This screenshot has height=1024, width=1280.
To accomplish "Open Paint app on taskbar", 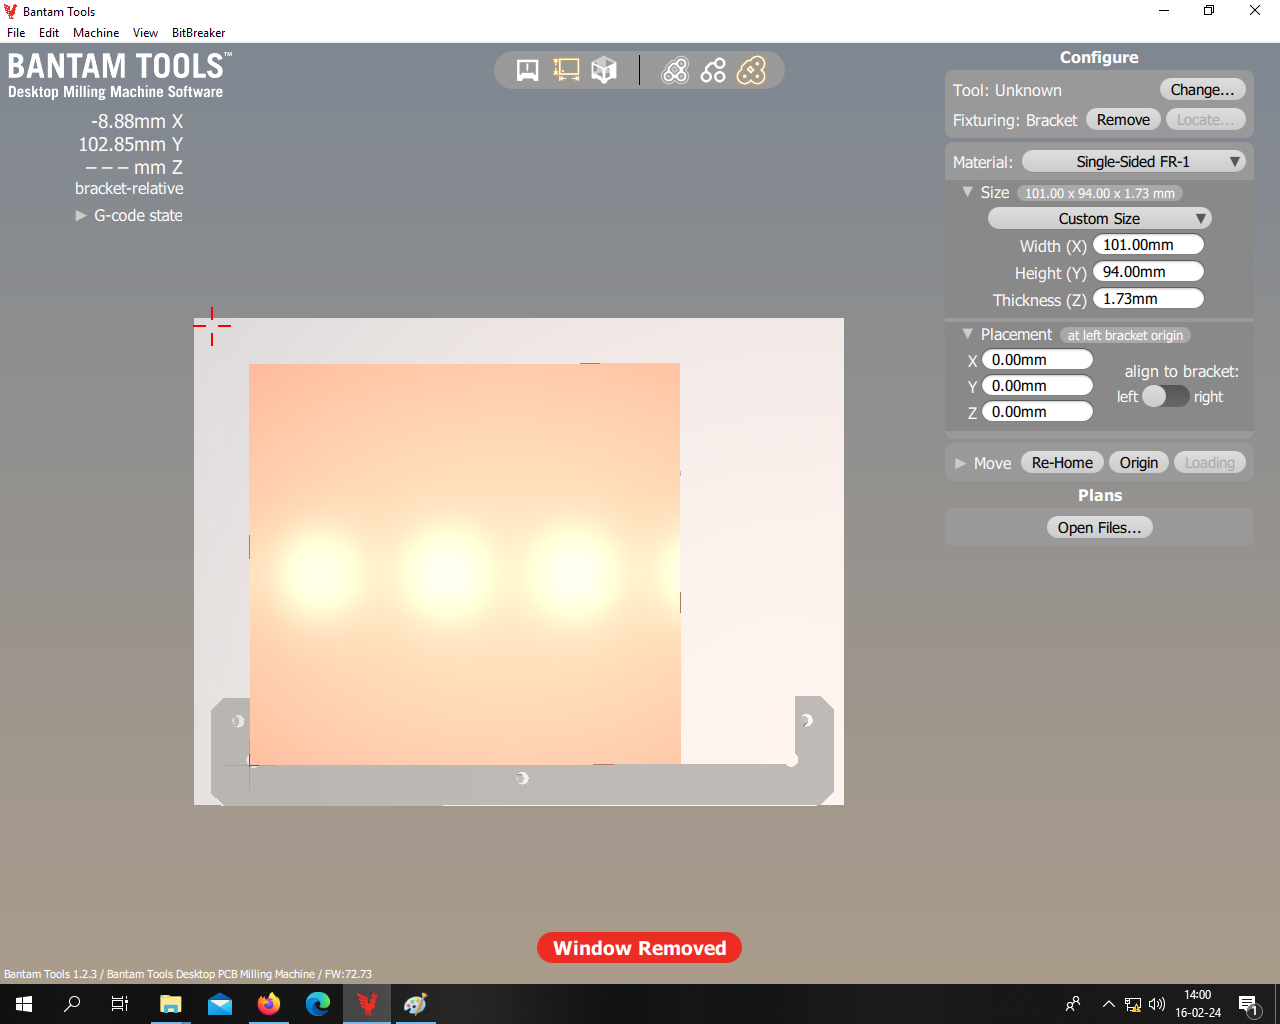I will tap(416, 1004).
